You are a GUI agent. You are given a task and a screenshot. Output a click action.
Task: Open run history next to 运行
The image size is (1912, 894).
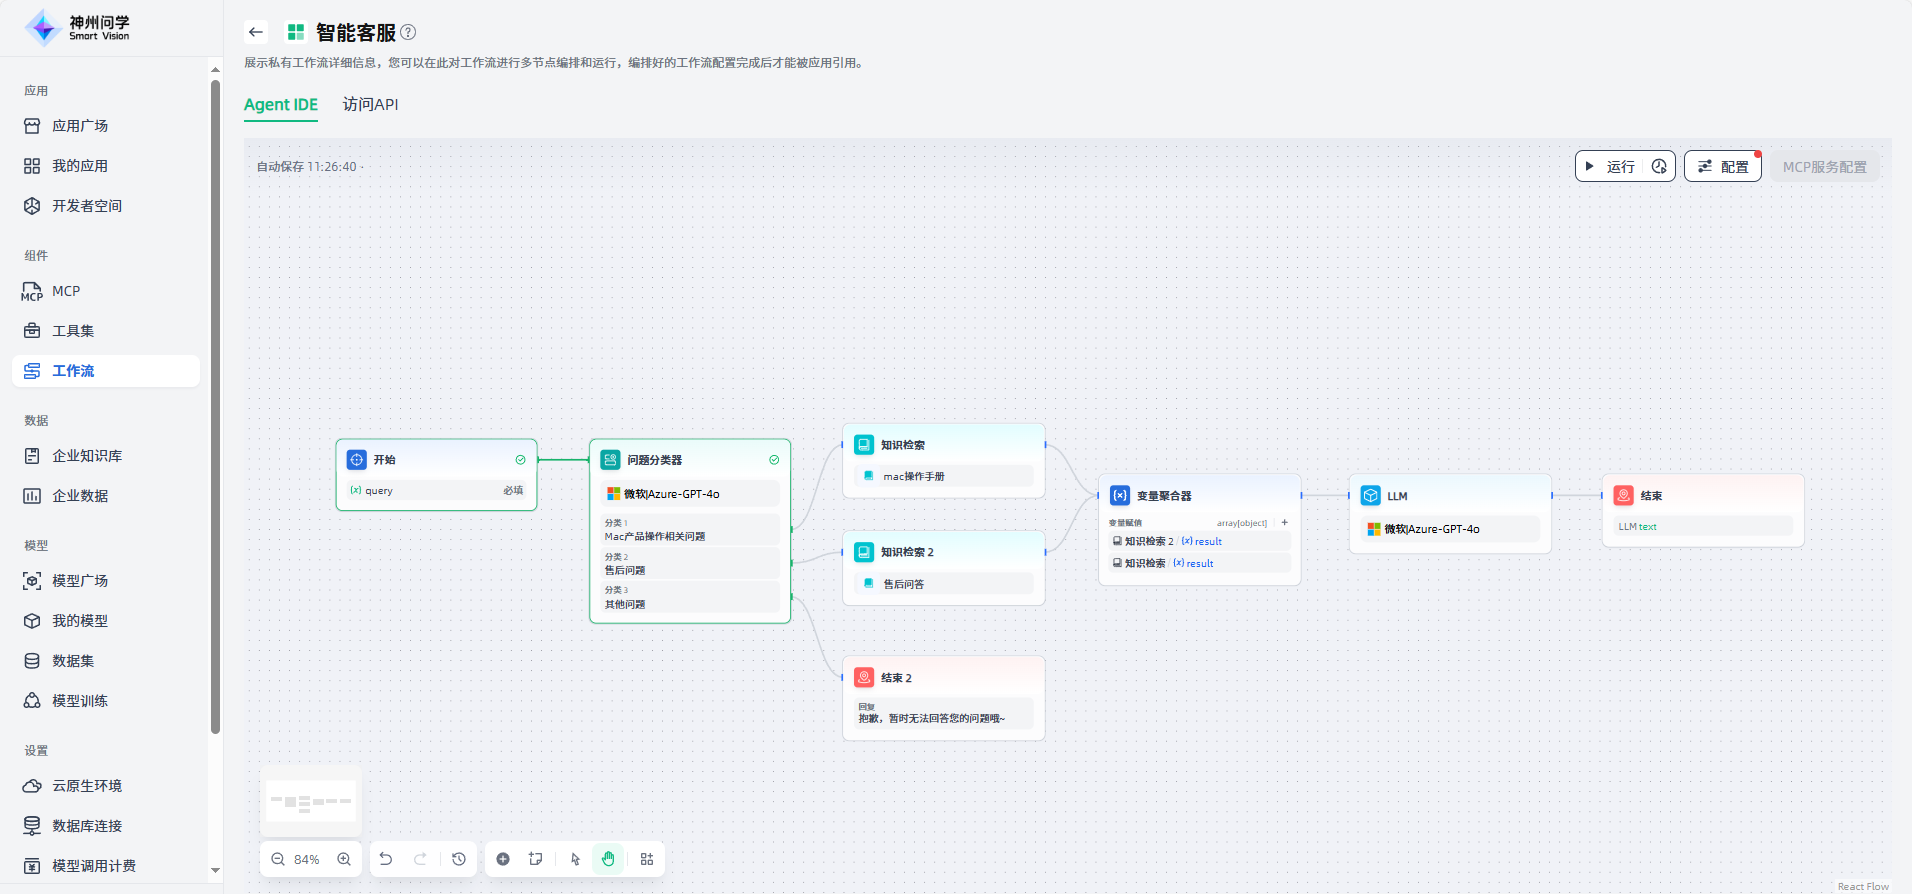[1659, 167]
